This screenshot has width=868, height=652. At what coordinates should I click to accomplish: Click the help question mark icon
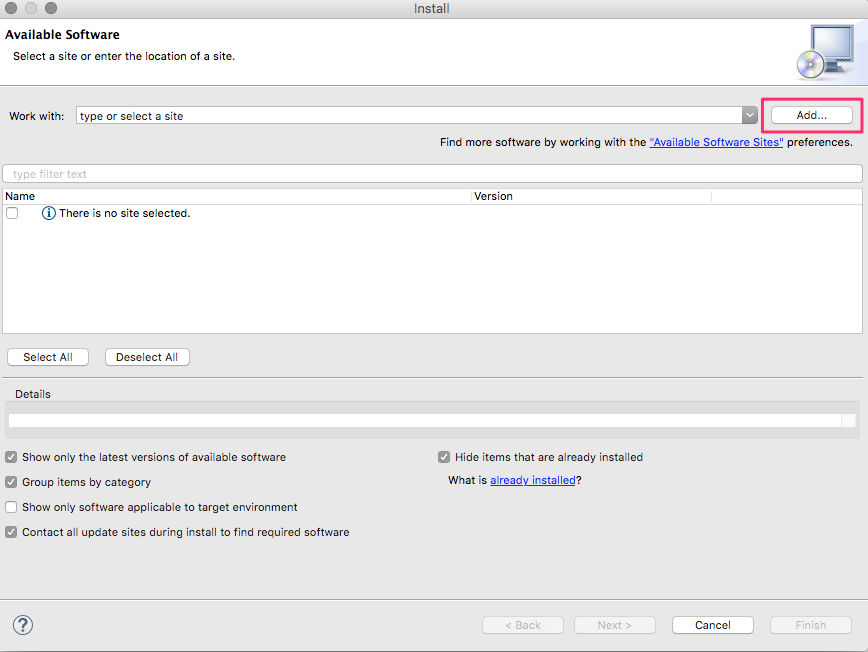point(22,624)
